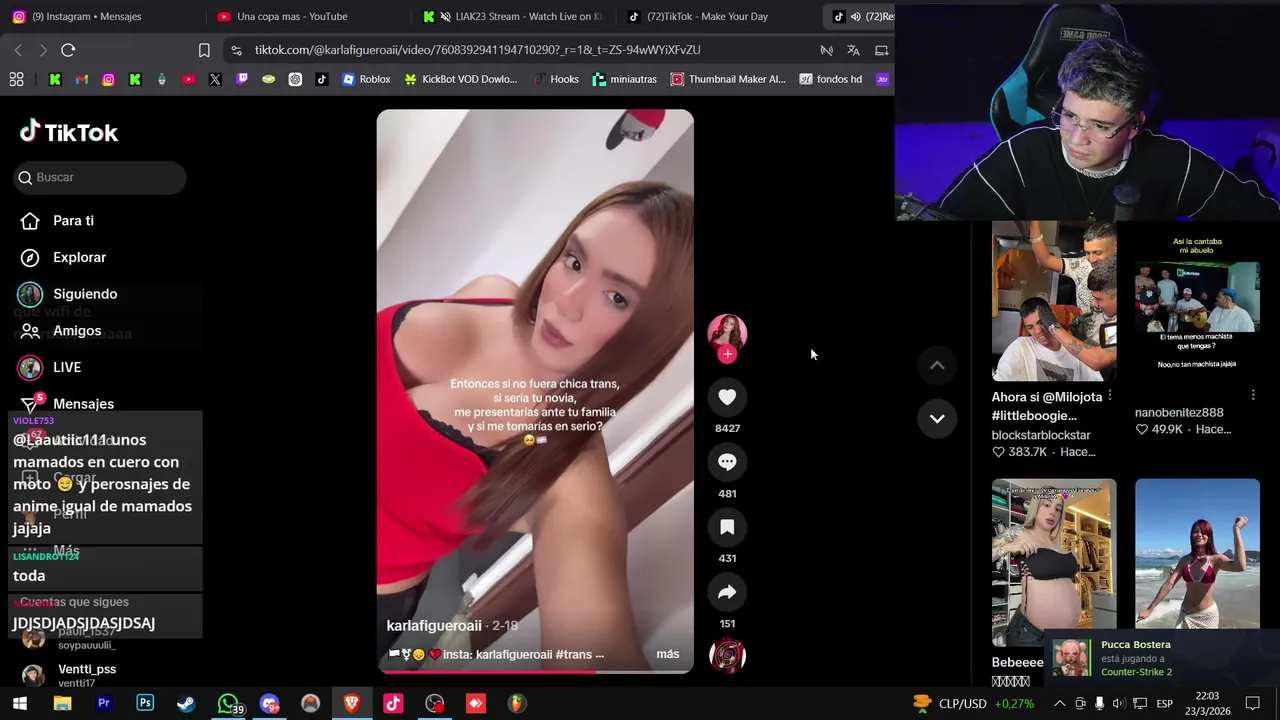Open X (Twitter) bookmark icon
Screen dimensions: 1280x720
coord(215,79)
